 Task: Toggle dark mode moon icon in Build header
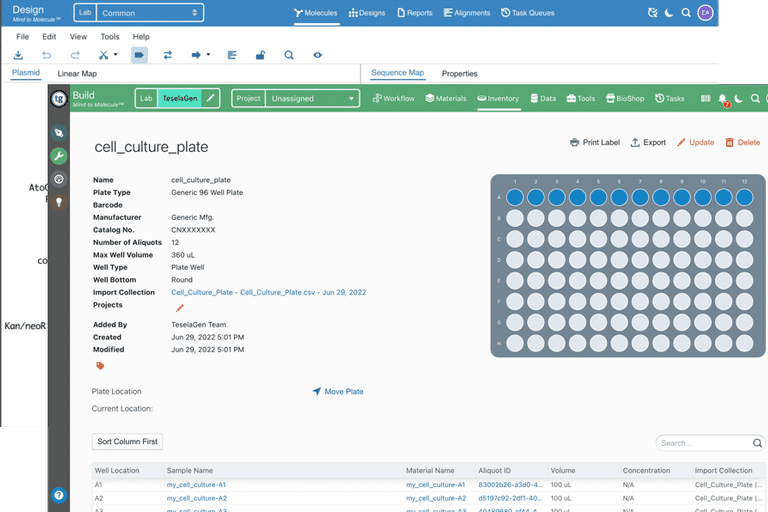coord(739,99)
